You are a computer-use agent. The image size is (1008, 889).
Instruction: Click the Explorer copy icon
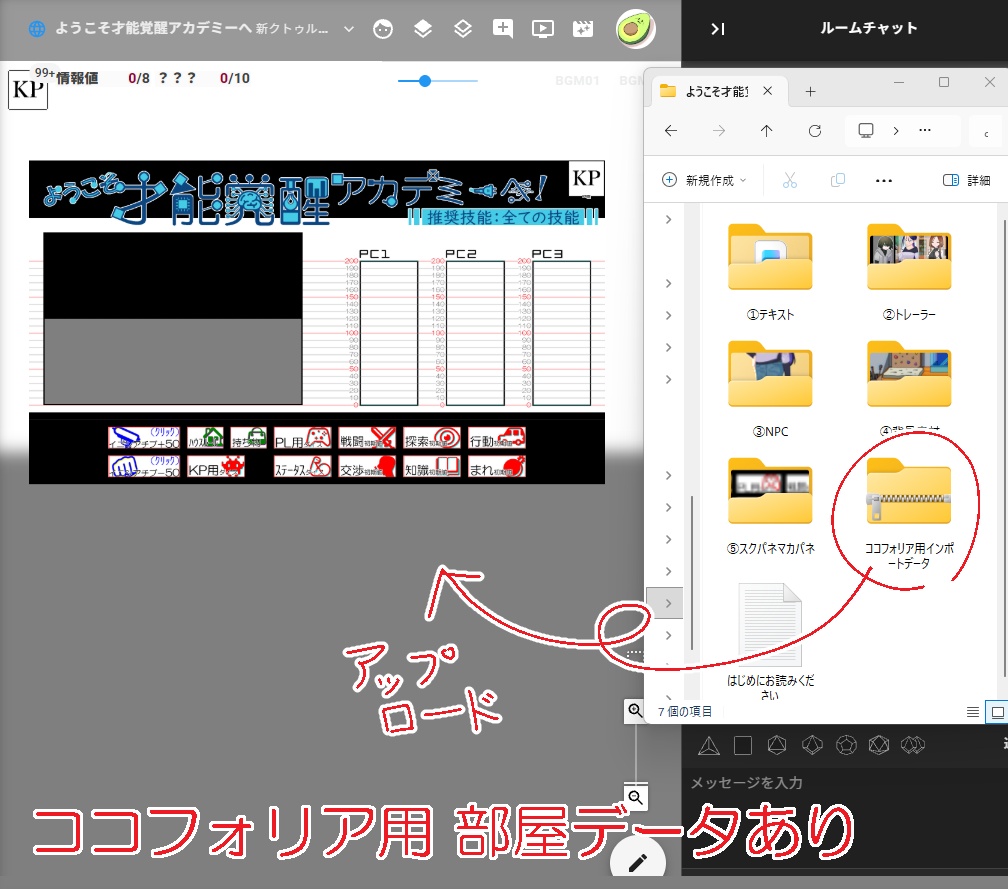pyautogui.click(x=838, y=181)
